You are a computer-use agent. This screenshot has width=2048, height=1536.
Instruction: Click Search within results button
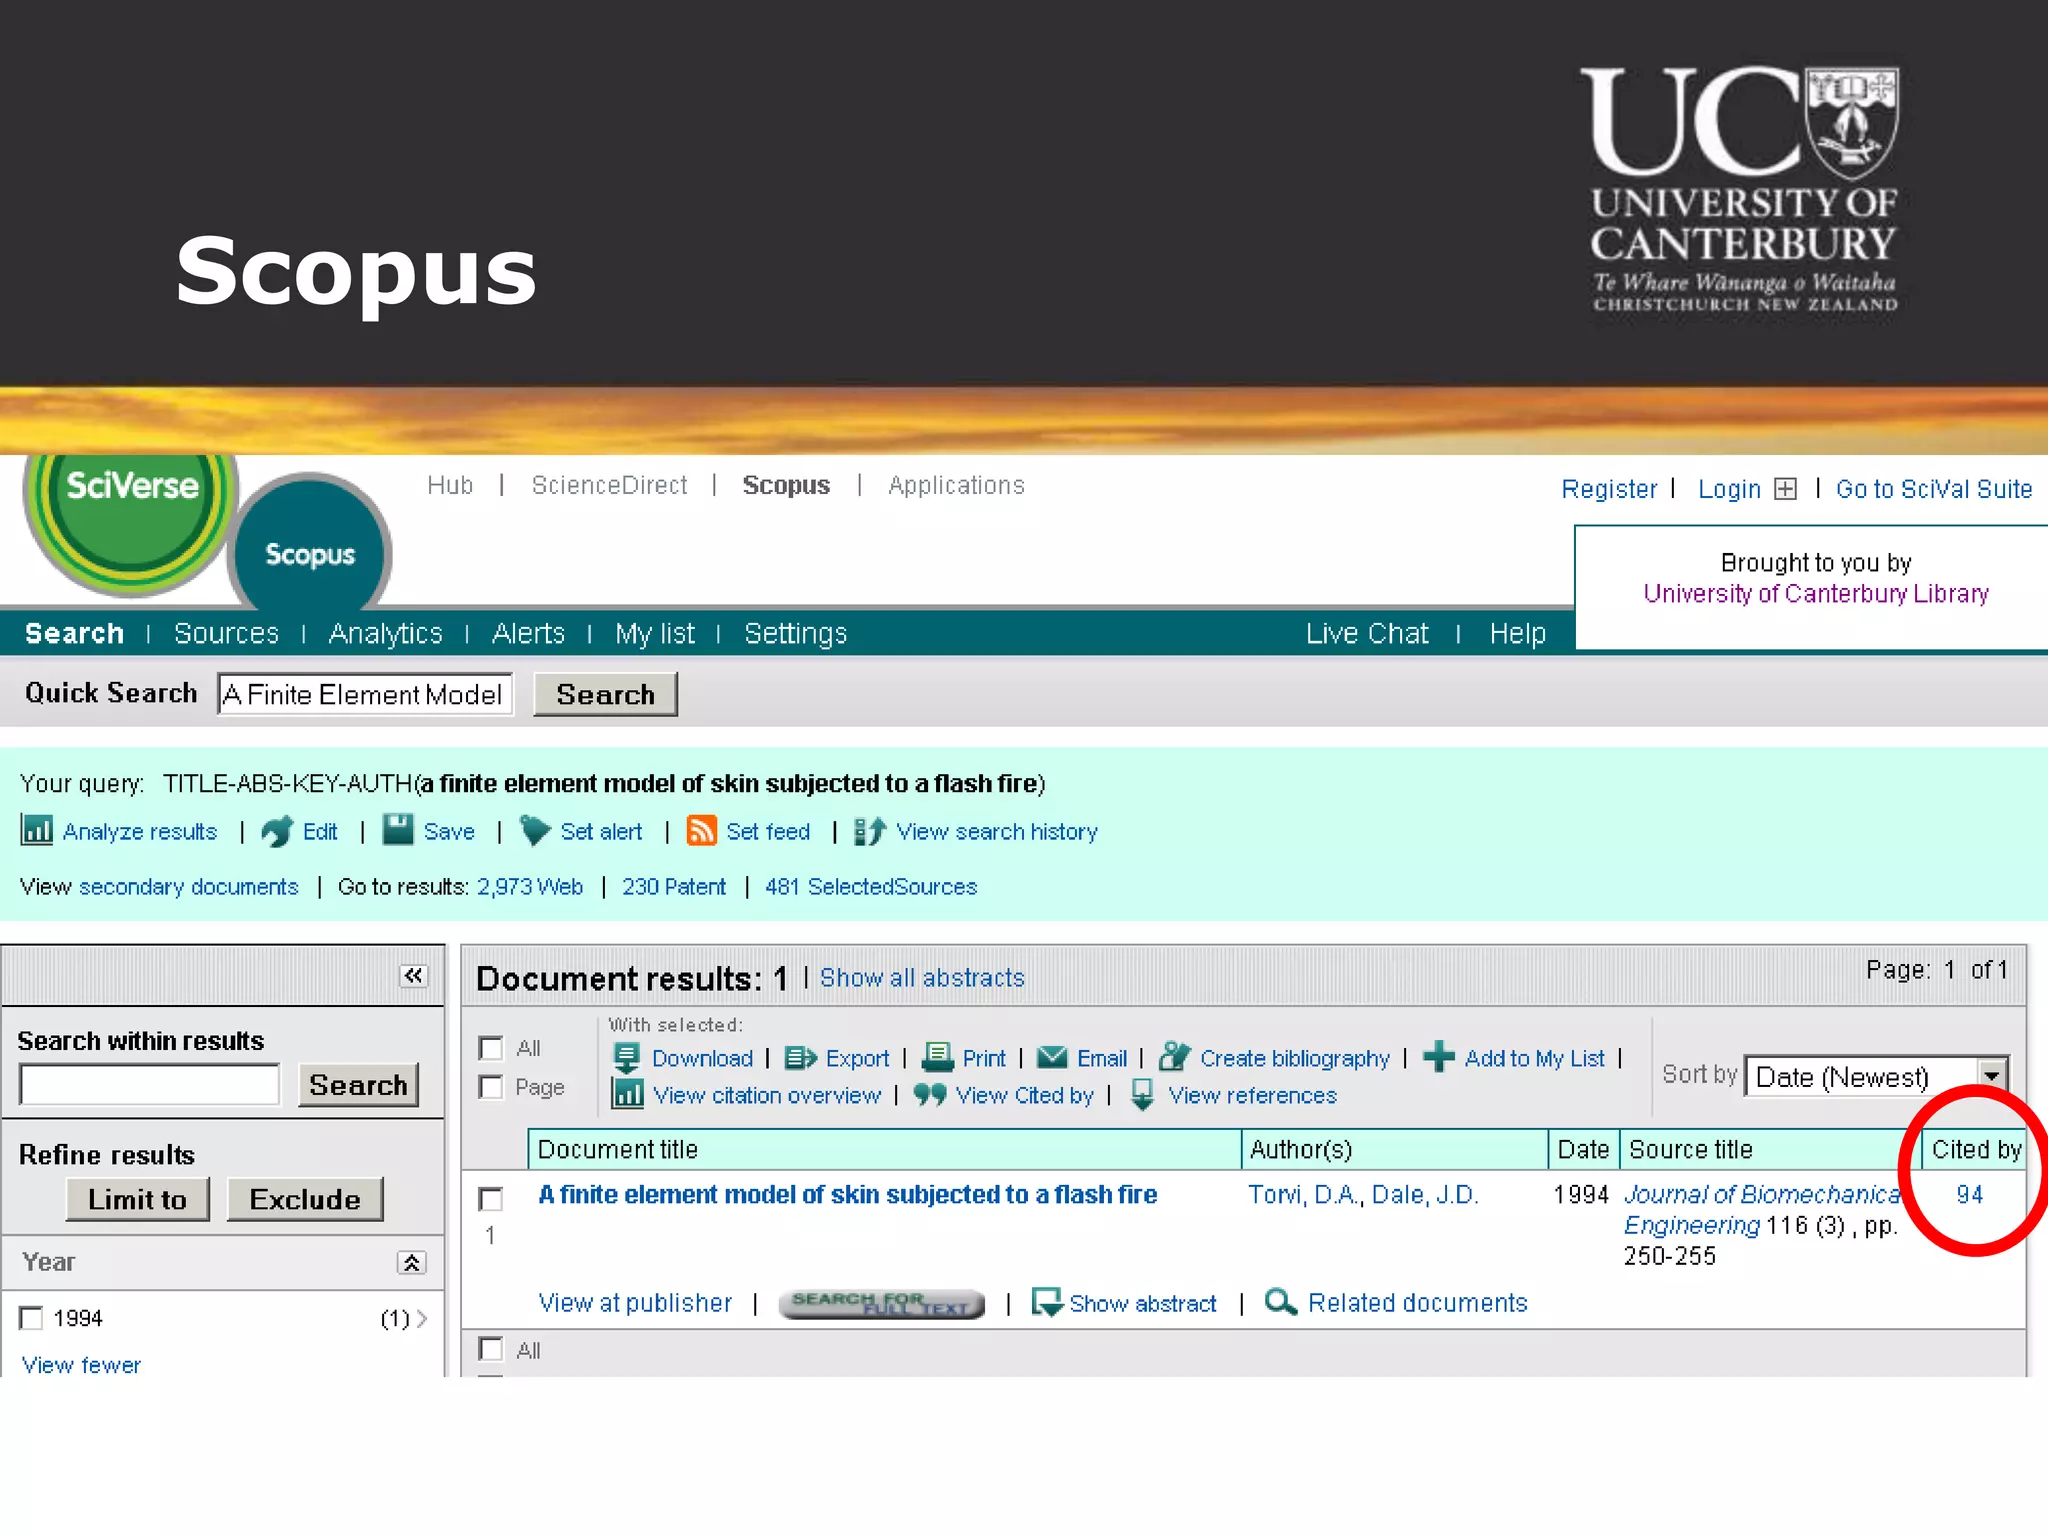(358, 1085)
